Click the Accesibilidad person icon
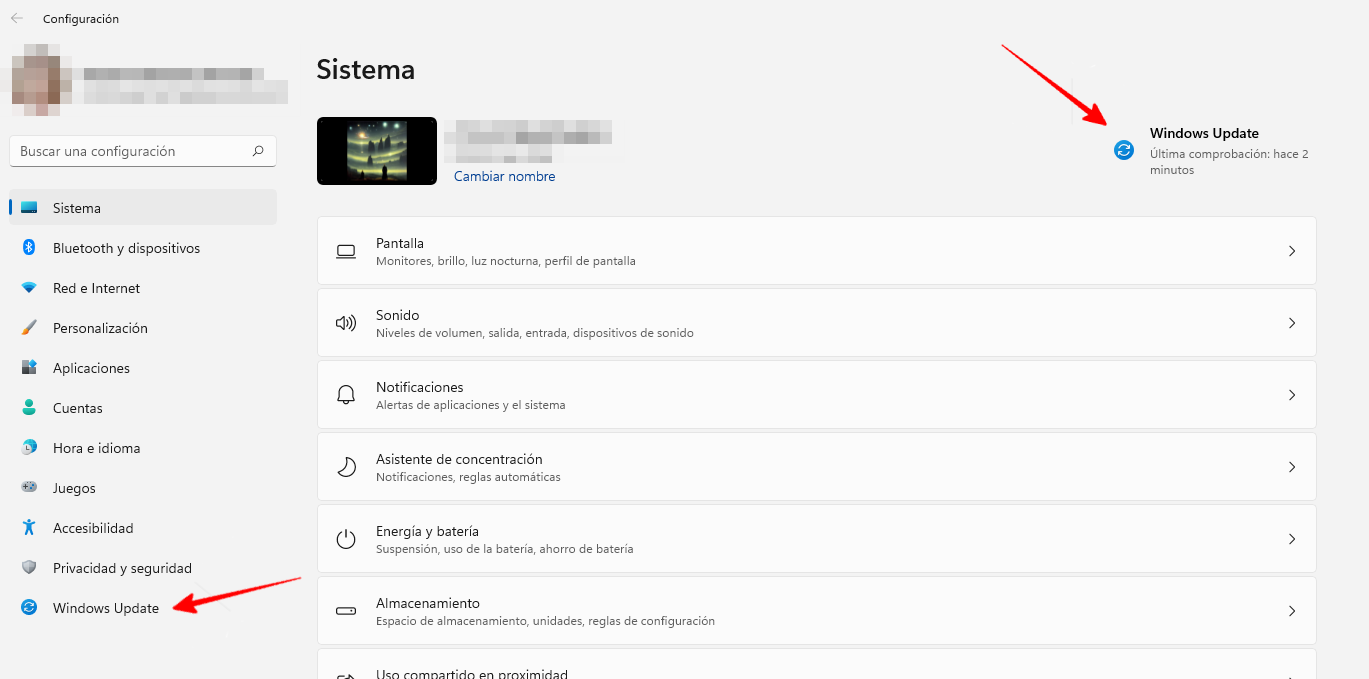 tap(30, 528)
